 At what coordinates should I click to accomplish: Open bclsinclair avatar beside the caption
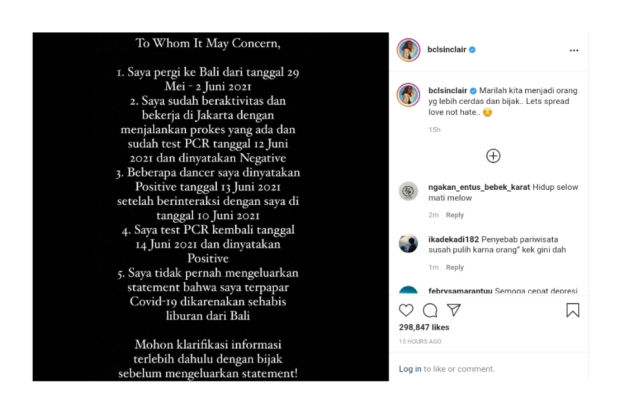tap(408, 95)
